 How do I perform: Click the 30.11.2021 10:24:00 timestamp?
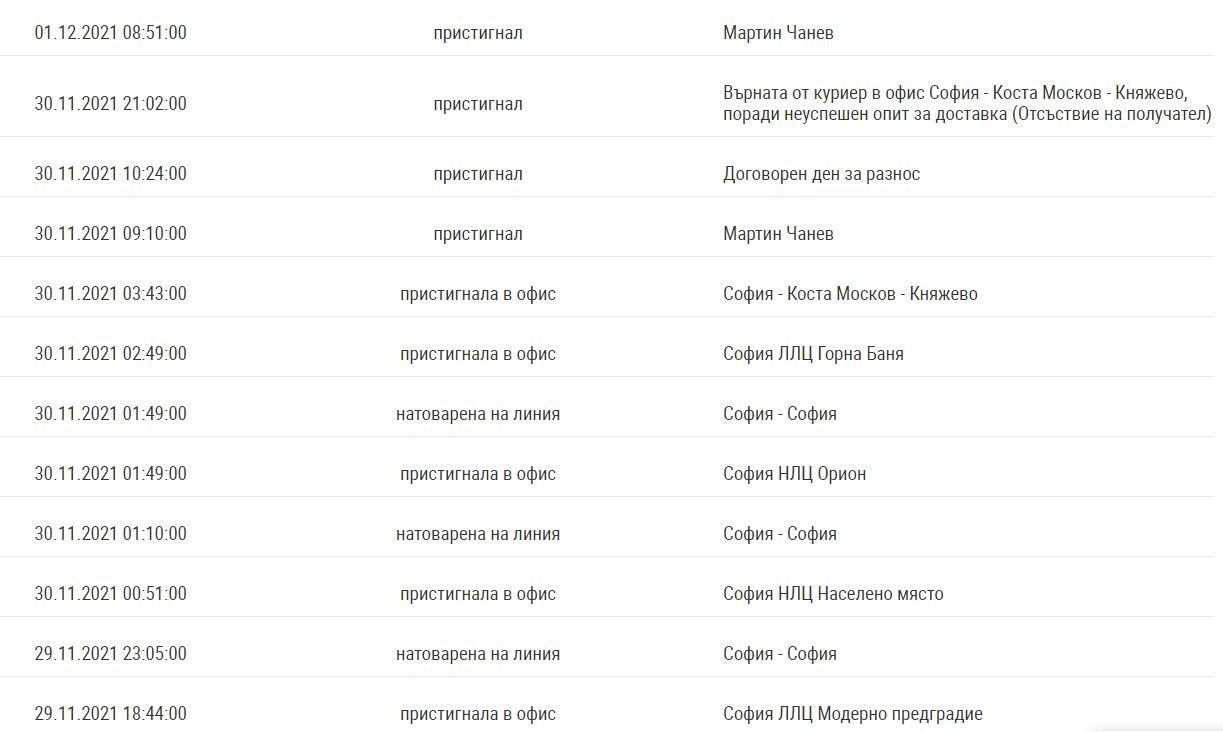(x=110, y=174)
